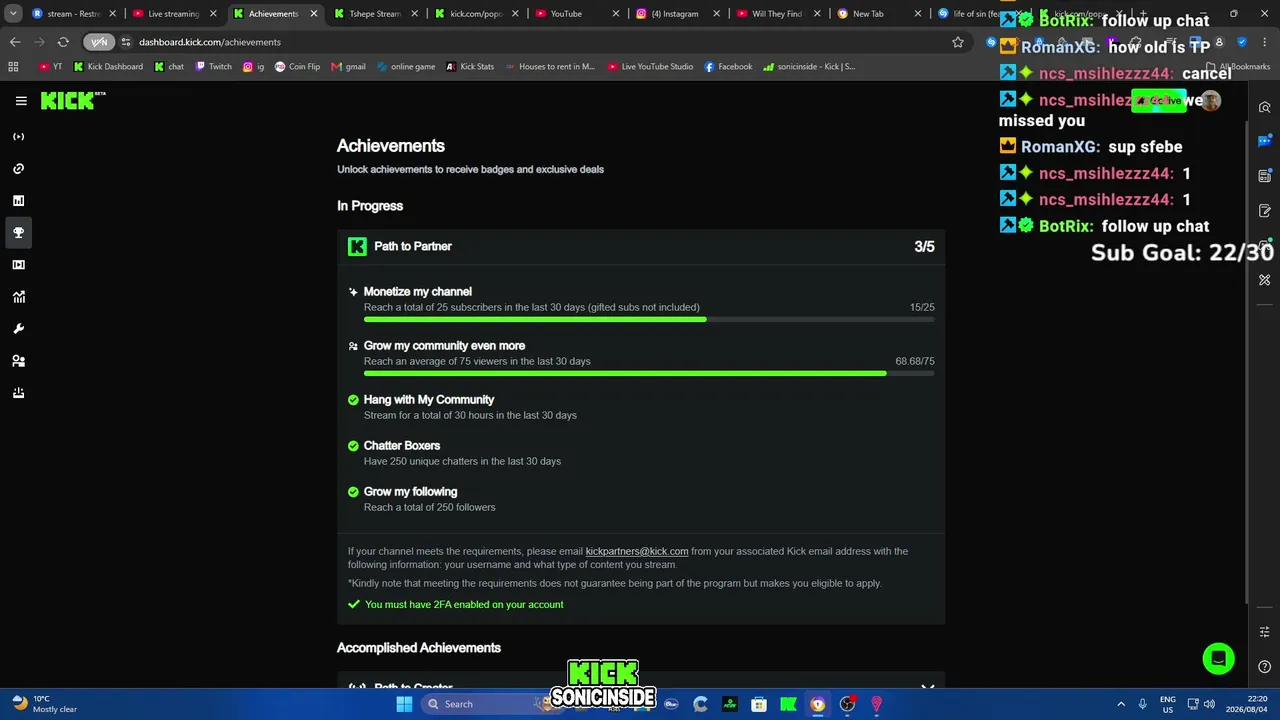Open OBS Studio from the taskbar

tap(847, 704)
